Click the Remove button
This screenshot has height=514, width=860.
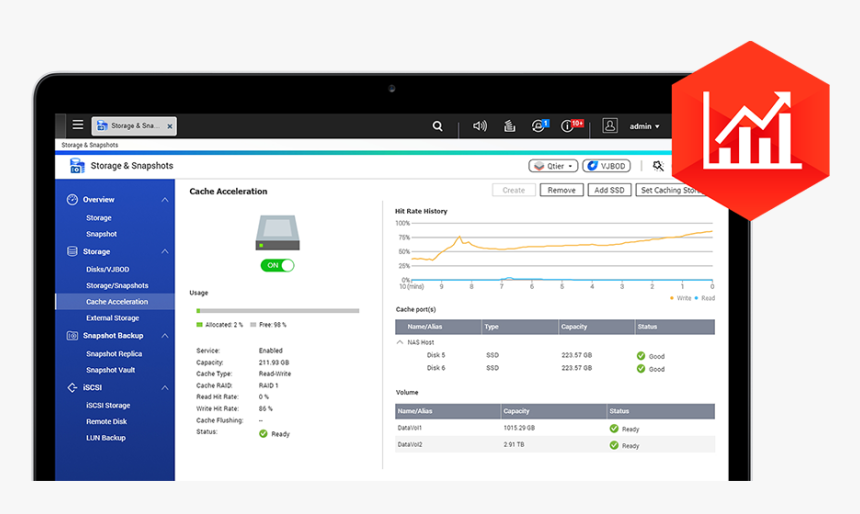561,190
